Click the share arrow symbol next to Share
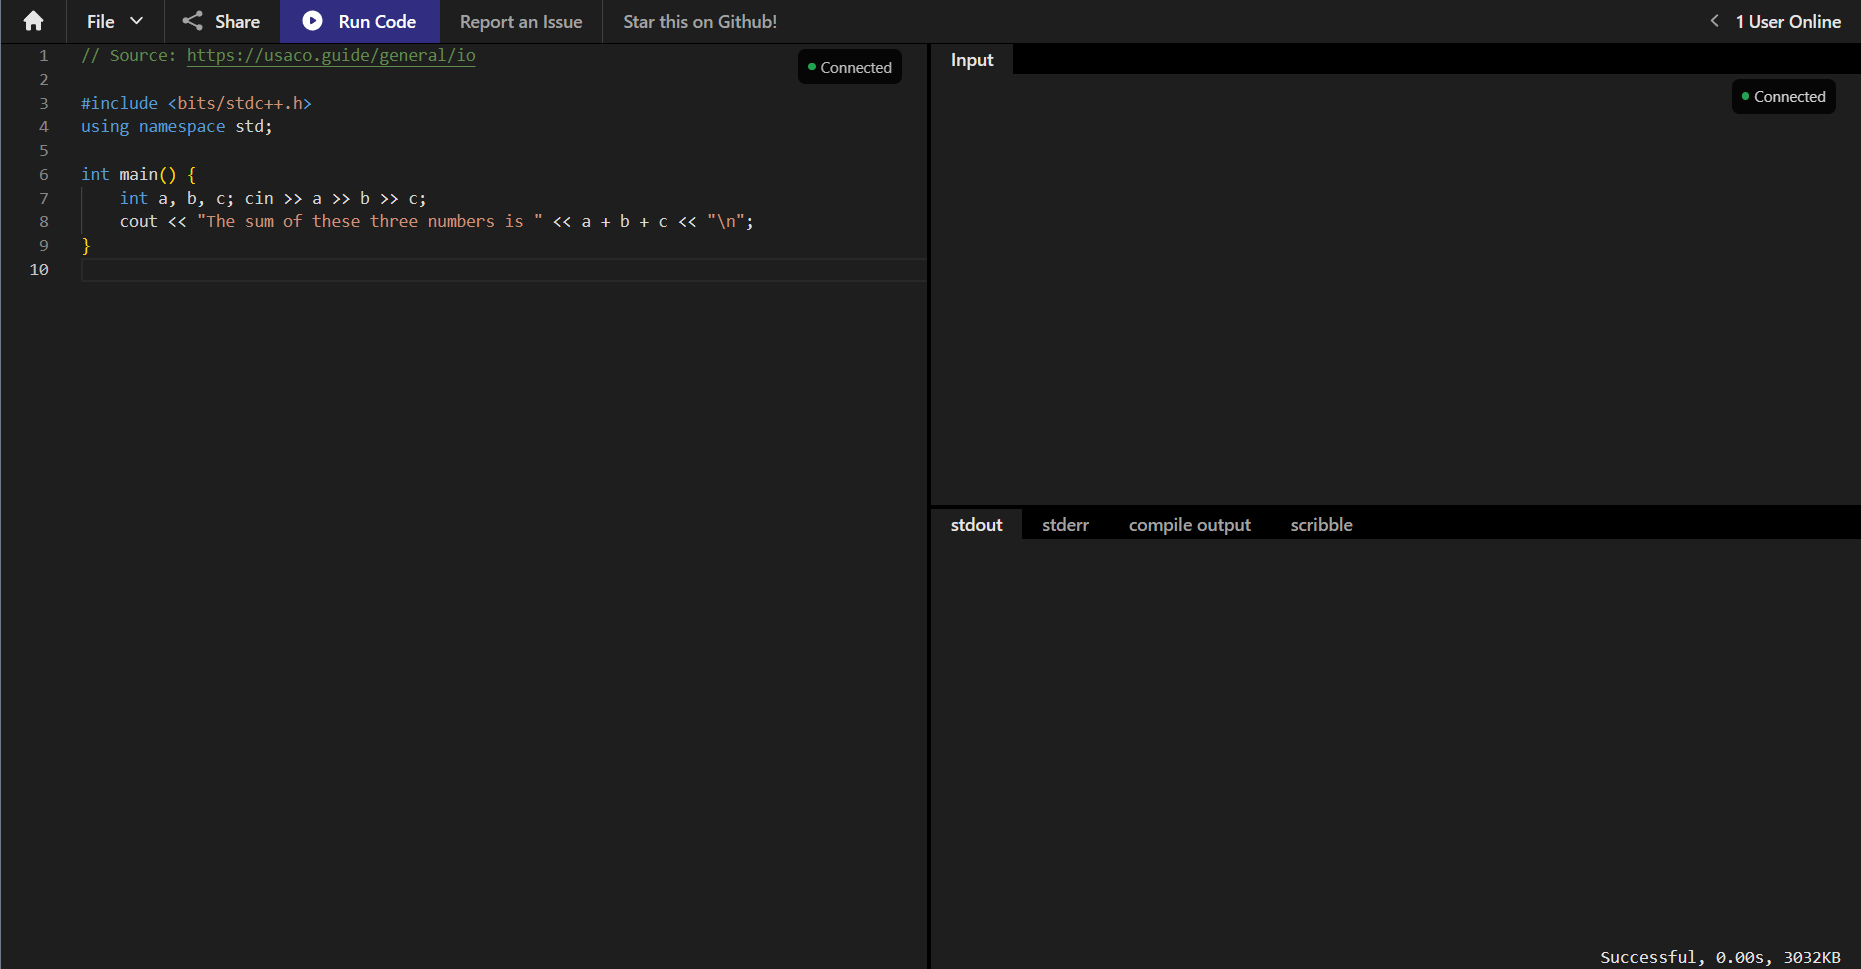This screenshot has height=969, width=1861. pos(192,21)
